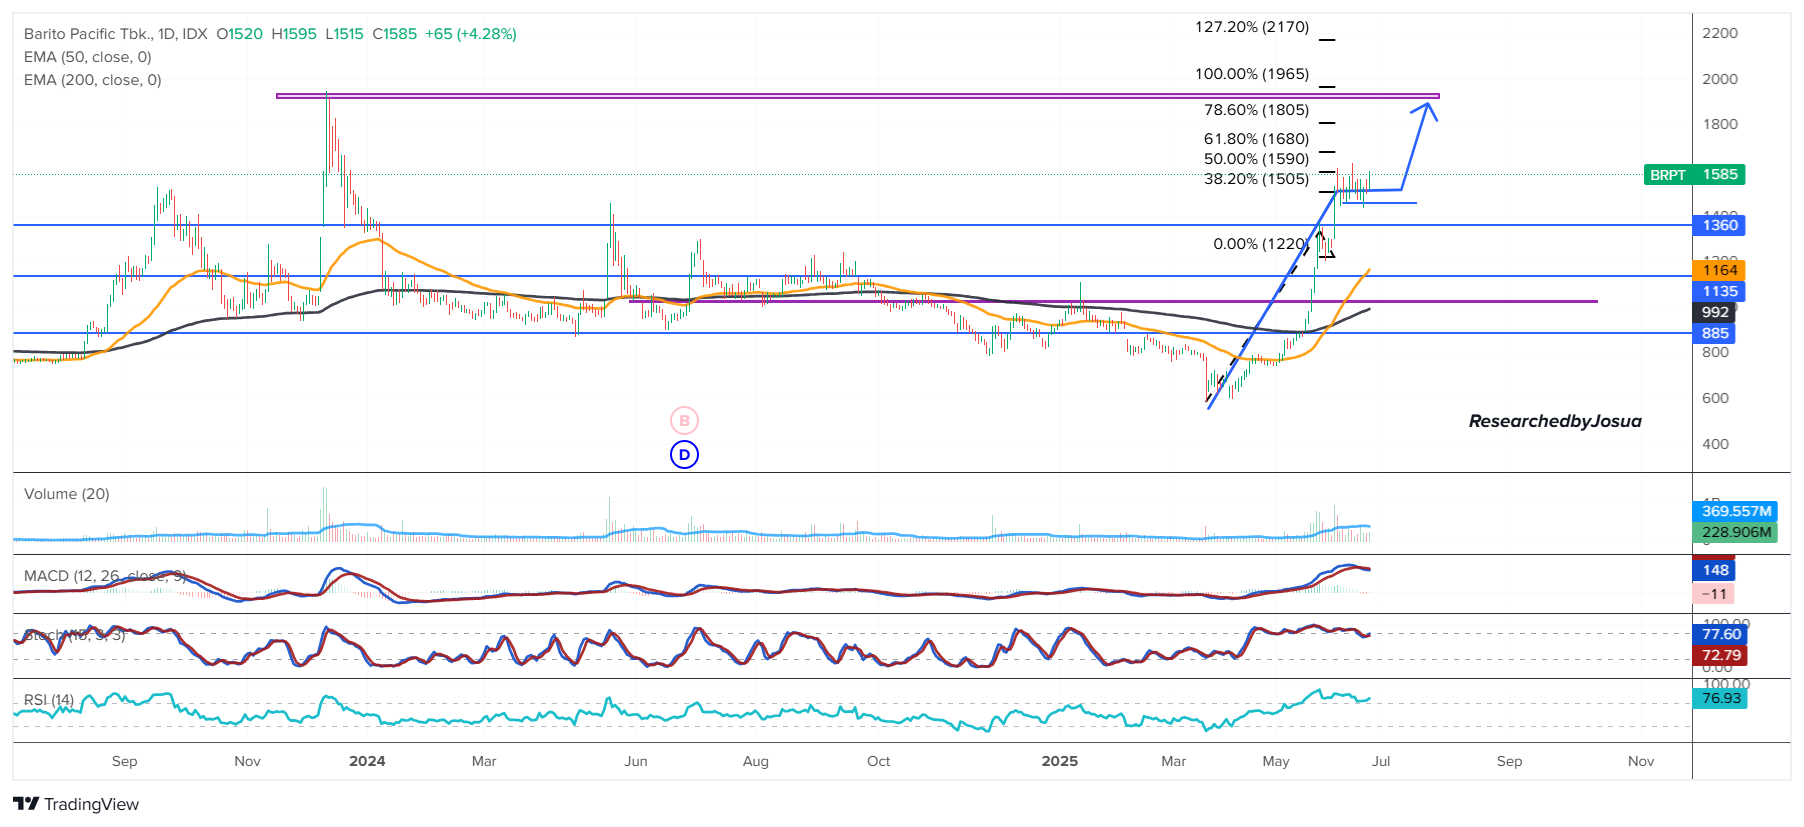Screen dimensions: 1804x827
Task: Open the TradingView logo link
Action: 76,804
